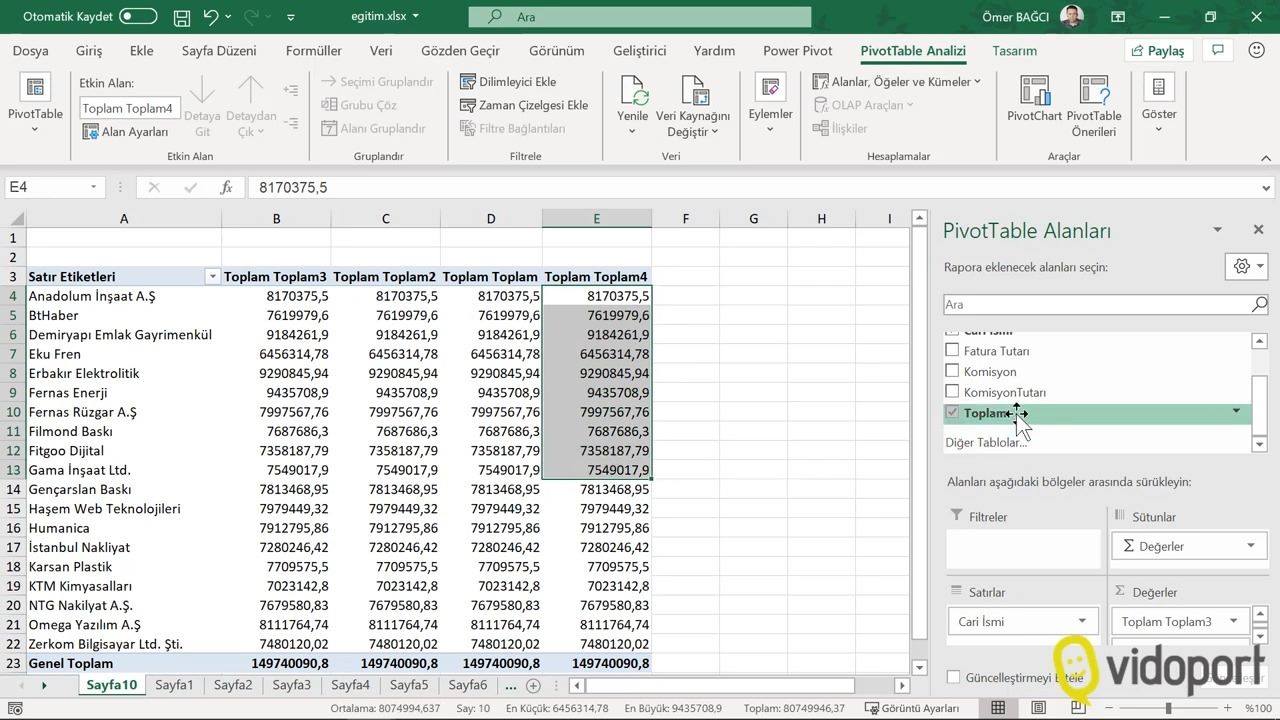Open the Sayfa3 worksheet tab
Image resolution: width=1280 pixels, height=720 pixels.
[292, 685]
